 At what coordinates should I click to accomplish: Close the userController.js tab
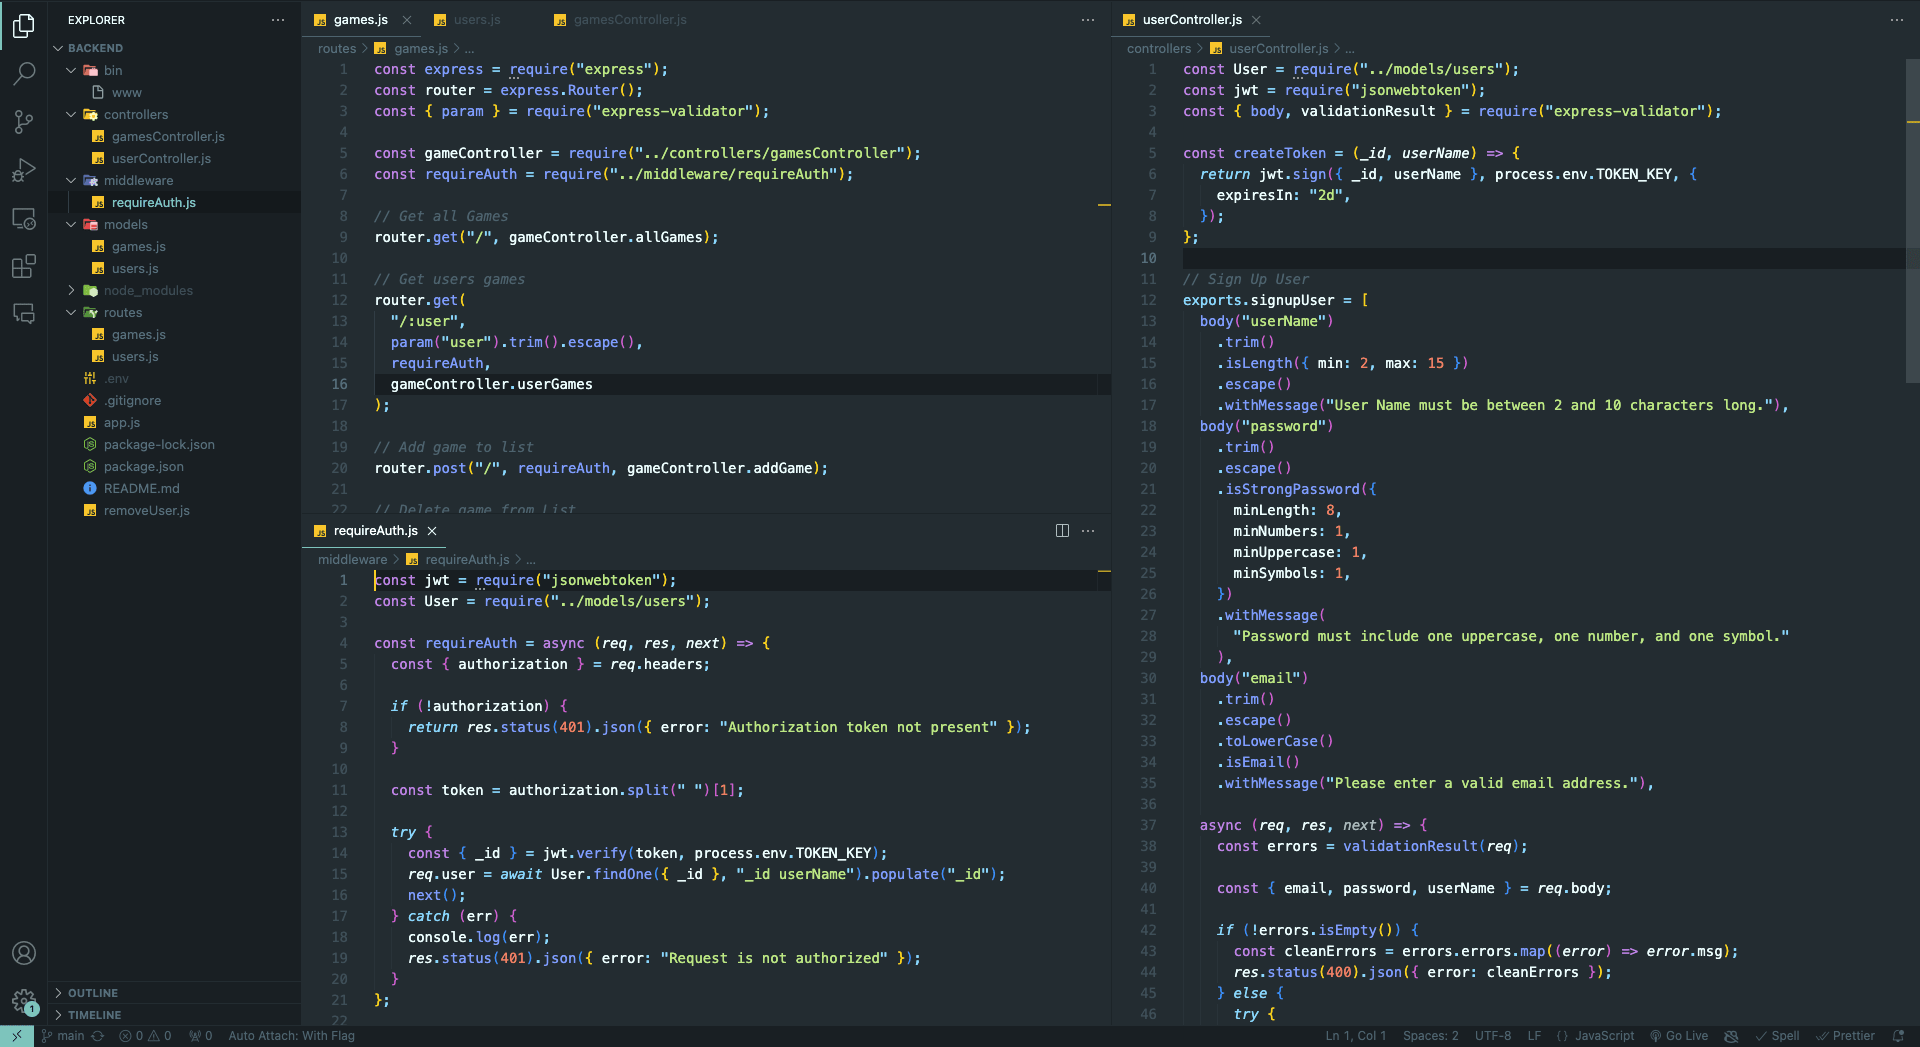point(1256,20)
